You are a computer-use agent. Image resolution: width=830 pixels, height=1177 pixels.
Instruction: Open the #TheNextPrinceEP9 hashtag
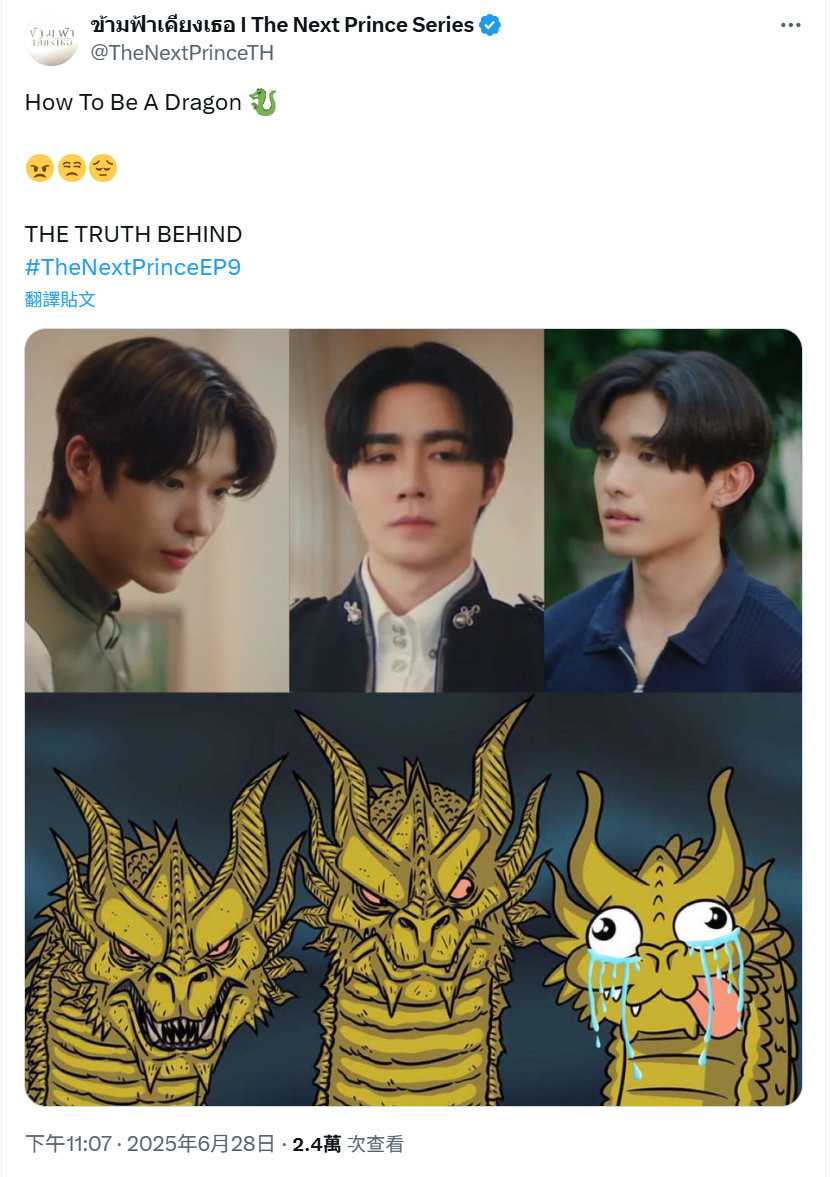tap(133, 267)
